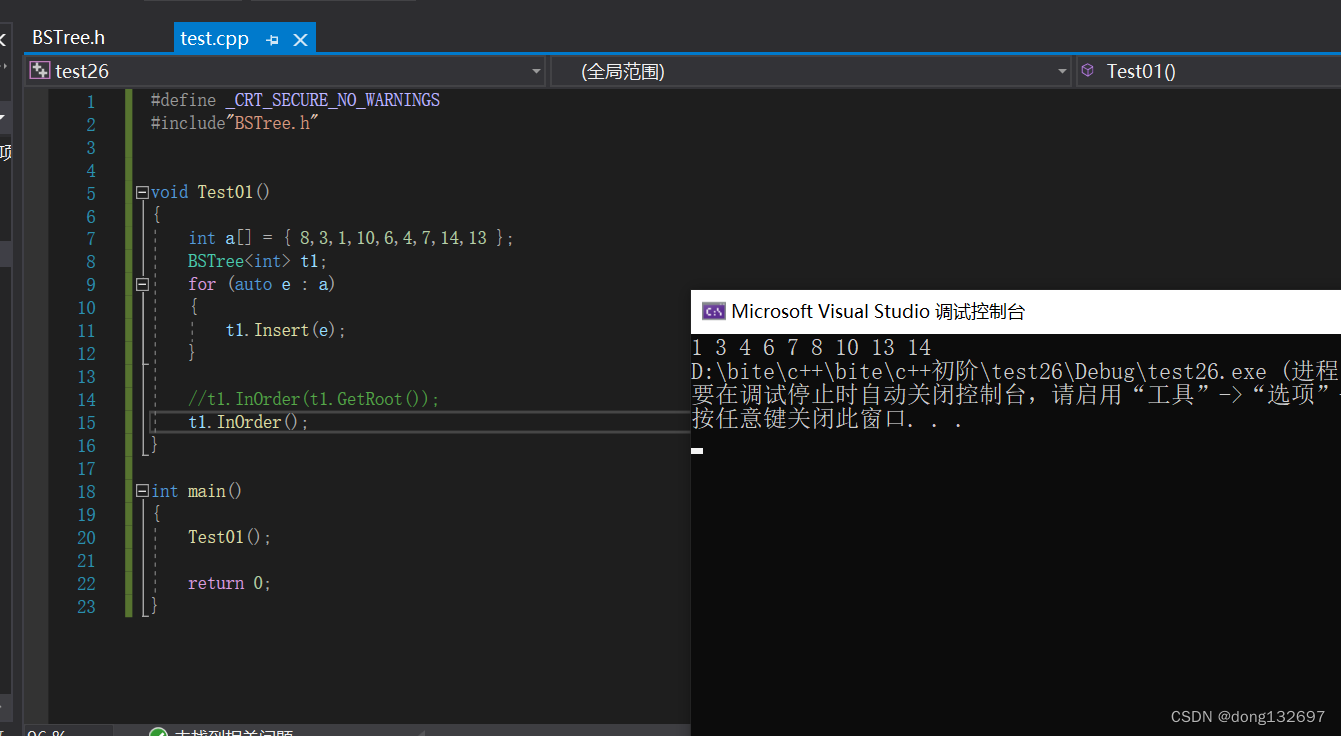Click the for (auto e : a) line

point(261,284)
